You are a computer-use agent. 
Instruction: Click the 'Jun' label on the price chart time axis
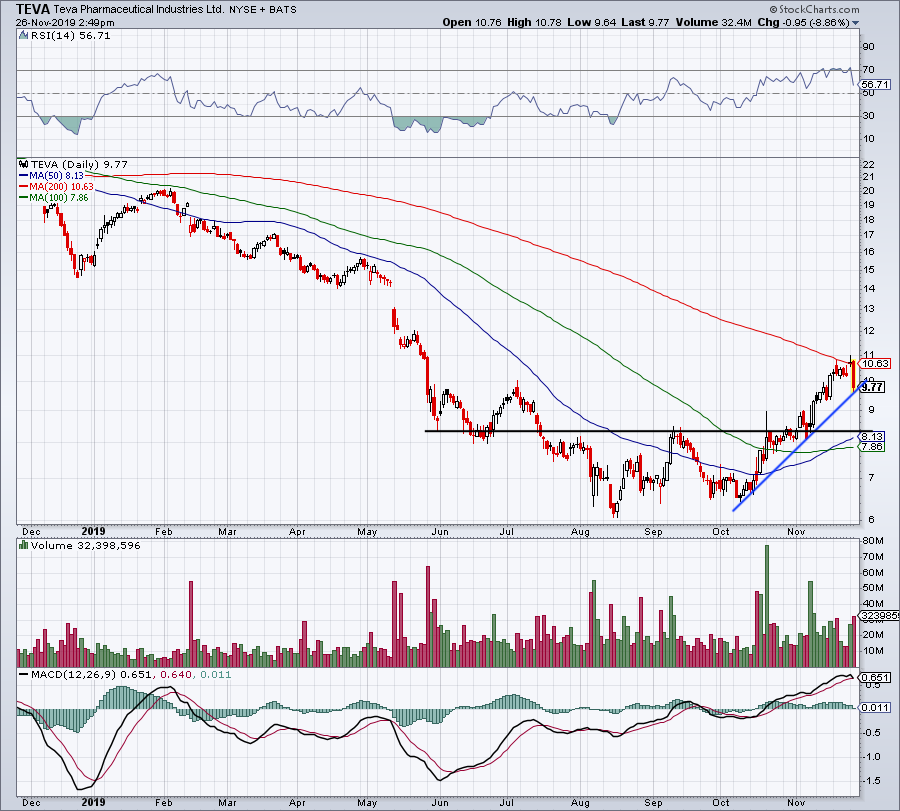pos(440,531)
